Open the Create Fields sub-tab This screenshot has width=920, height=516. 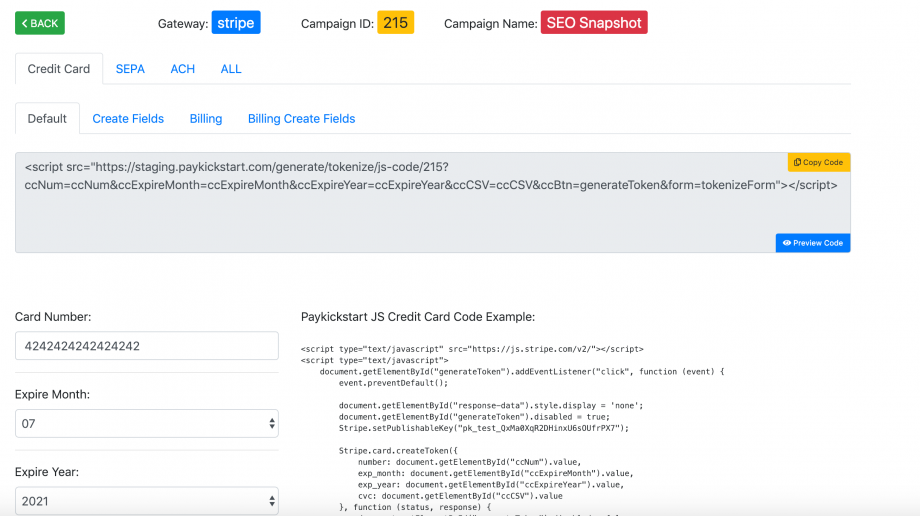[128, 119]
